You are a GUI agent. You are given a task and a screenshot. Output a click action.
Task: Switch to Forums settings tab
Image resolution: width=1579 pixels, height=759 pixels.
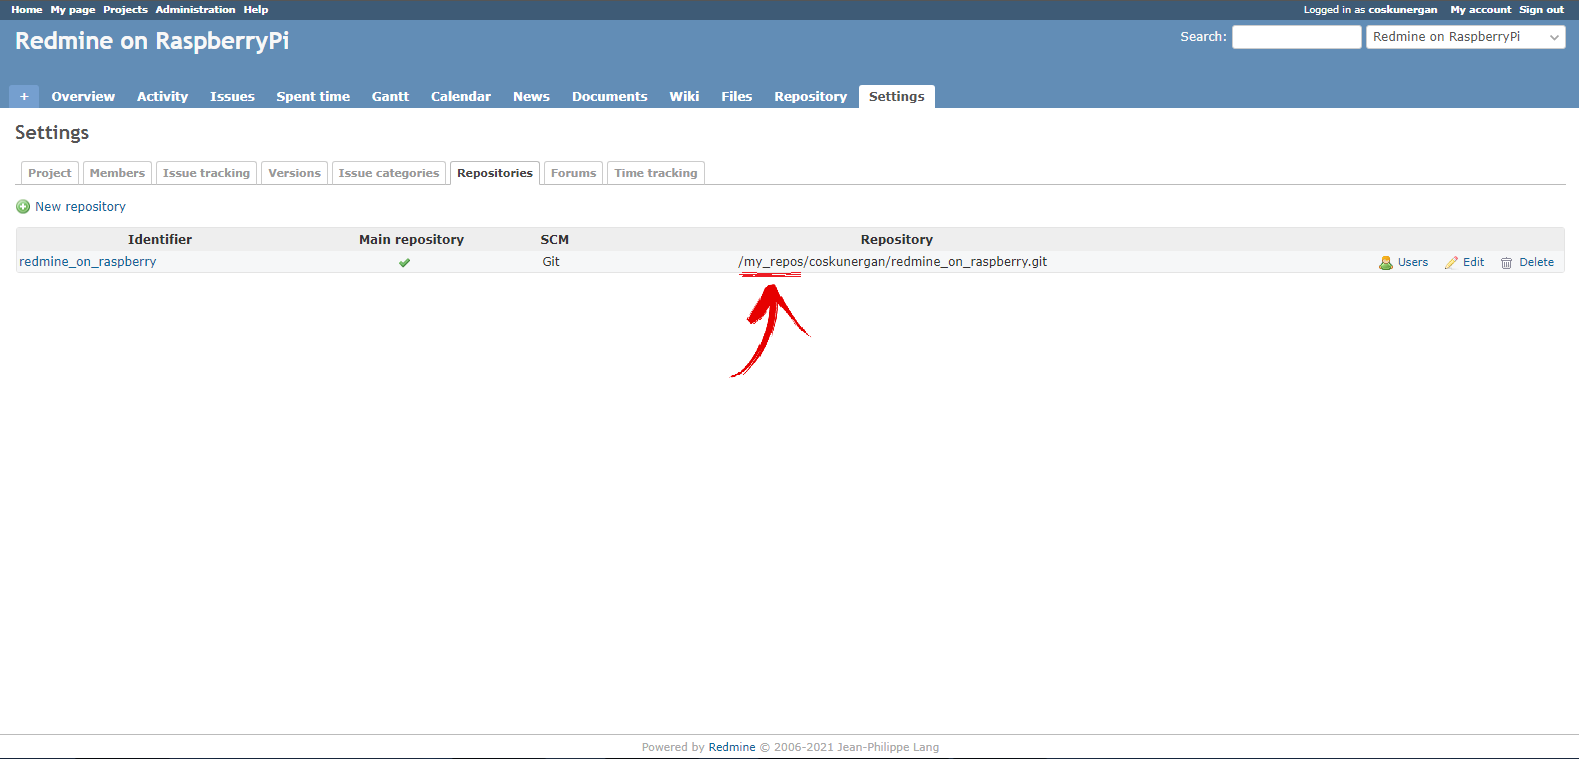573,173
